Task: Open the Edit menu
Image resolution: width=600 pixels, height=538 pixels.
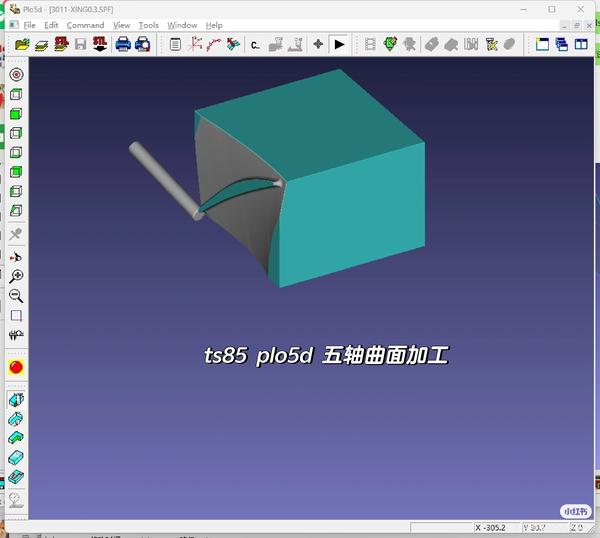Action: (51, 25)
